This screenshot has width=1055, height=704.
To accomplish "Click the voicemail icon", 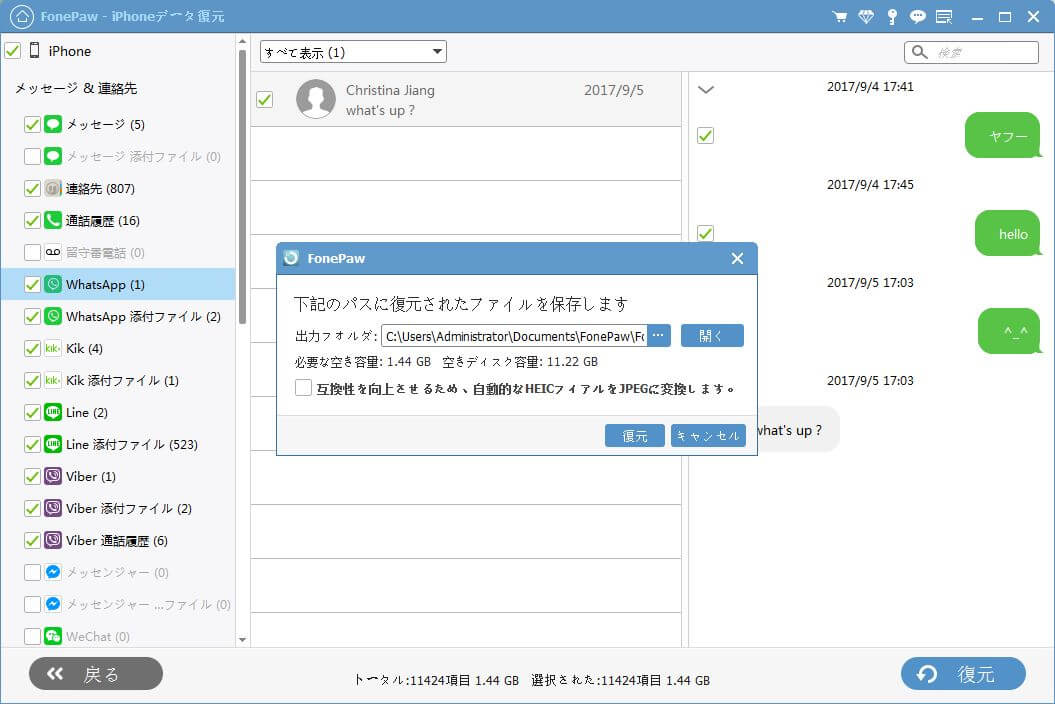I will pos(53,252).
